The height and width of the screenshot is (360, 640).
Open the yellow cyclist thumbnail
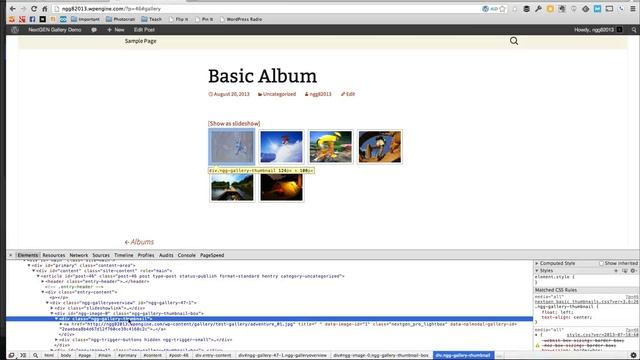[x=331, y=147]
